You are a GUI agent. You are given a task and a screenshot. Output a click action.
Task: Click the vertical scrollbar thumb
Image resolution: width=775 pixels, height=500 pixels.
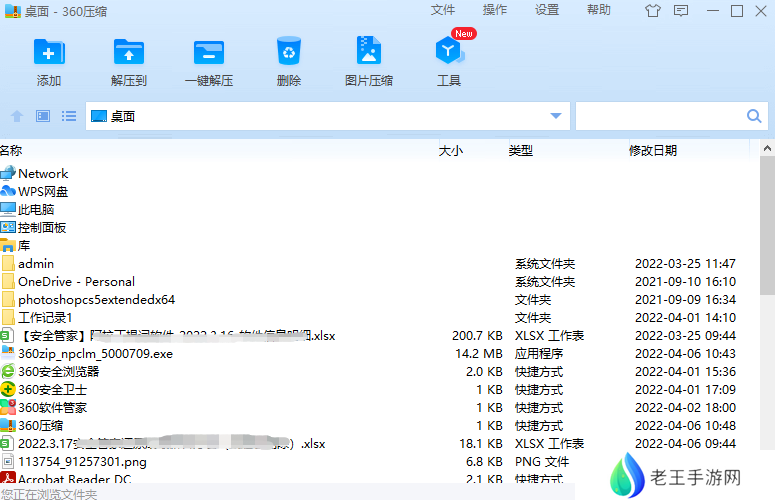[x=767, y=226]
